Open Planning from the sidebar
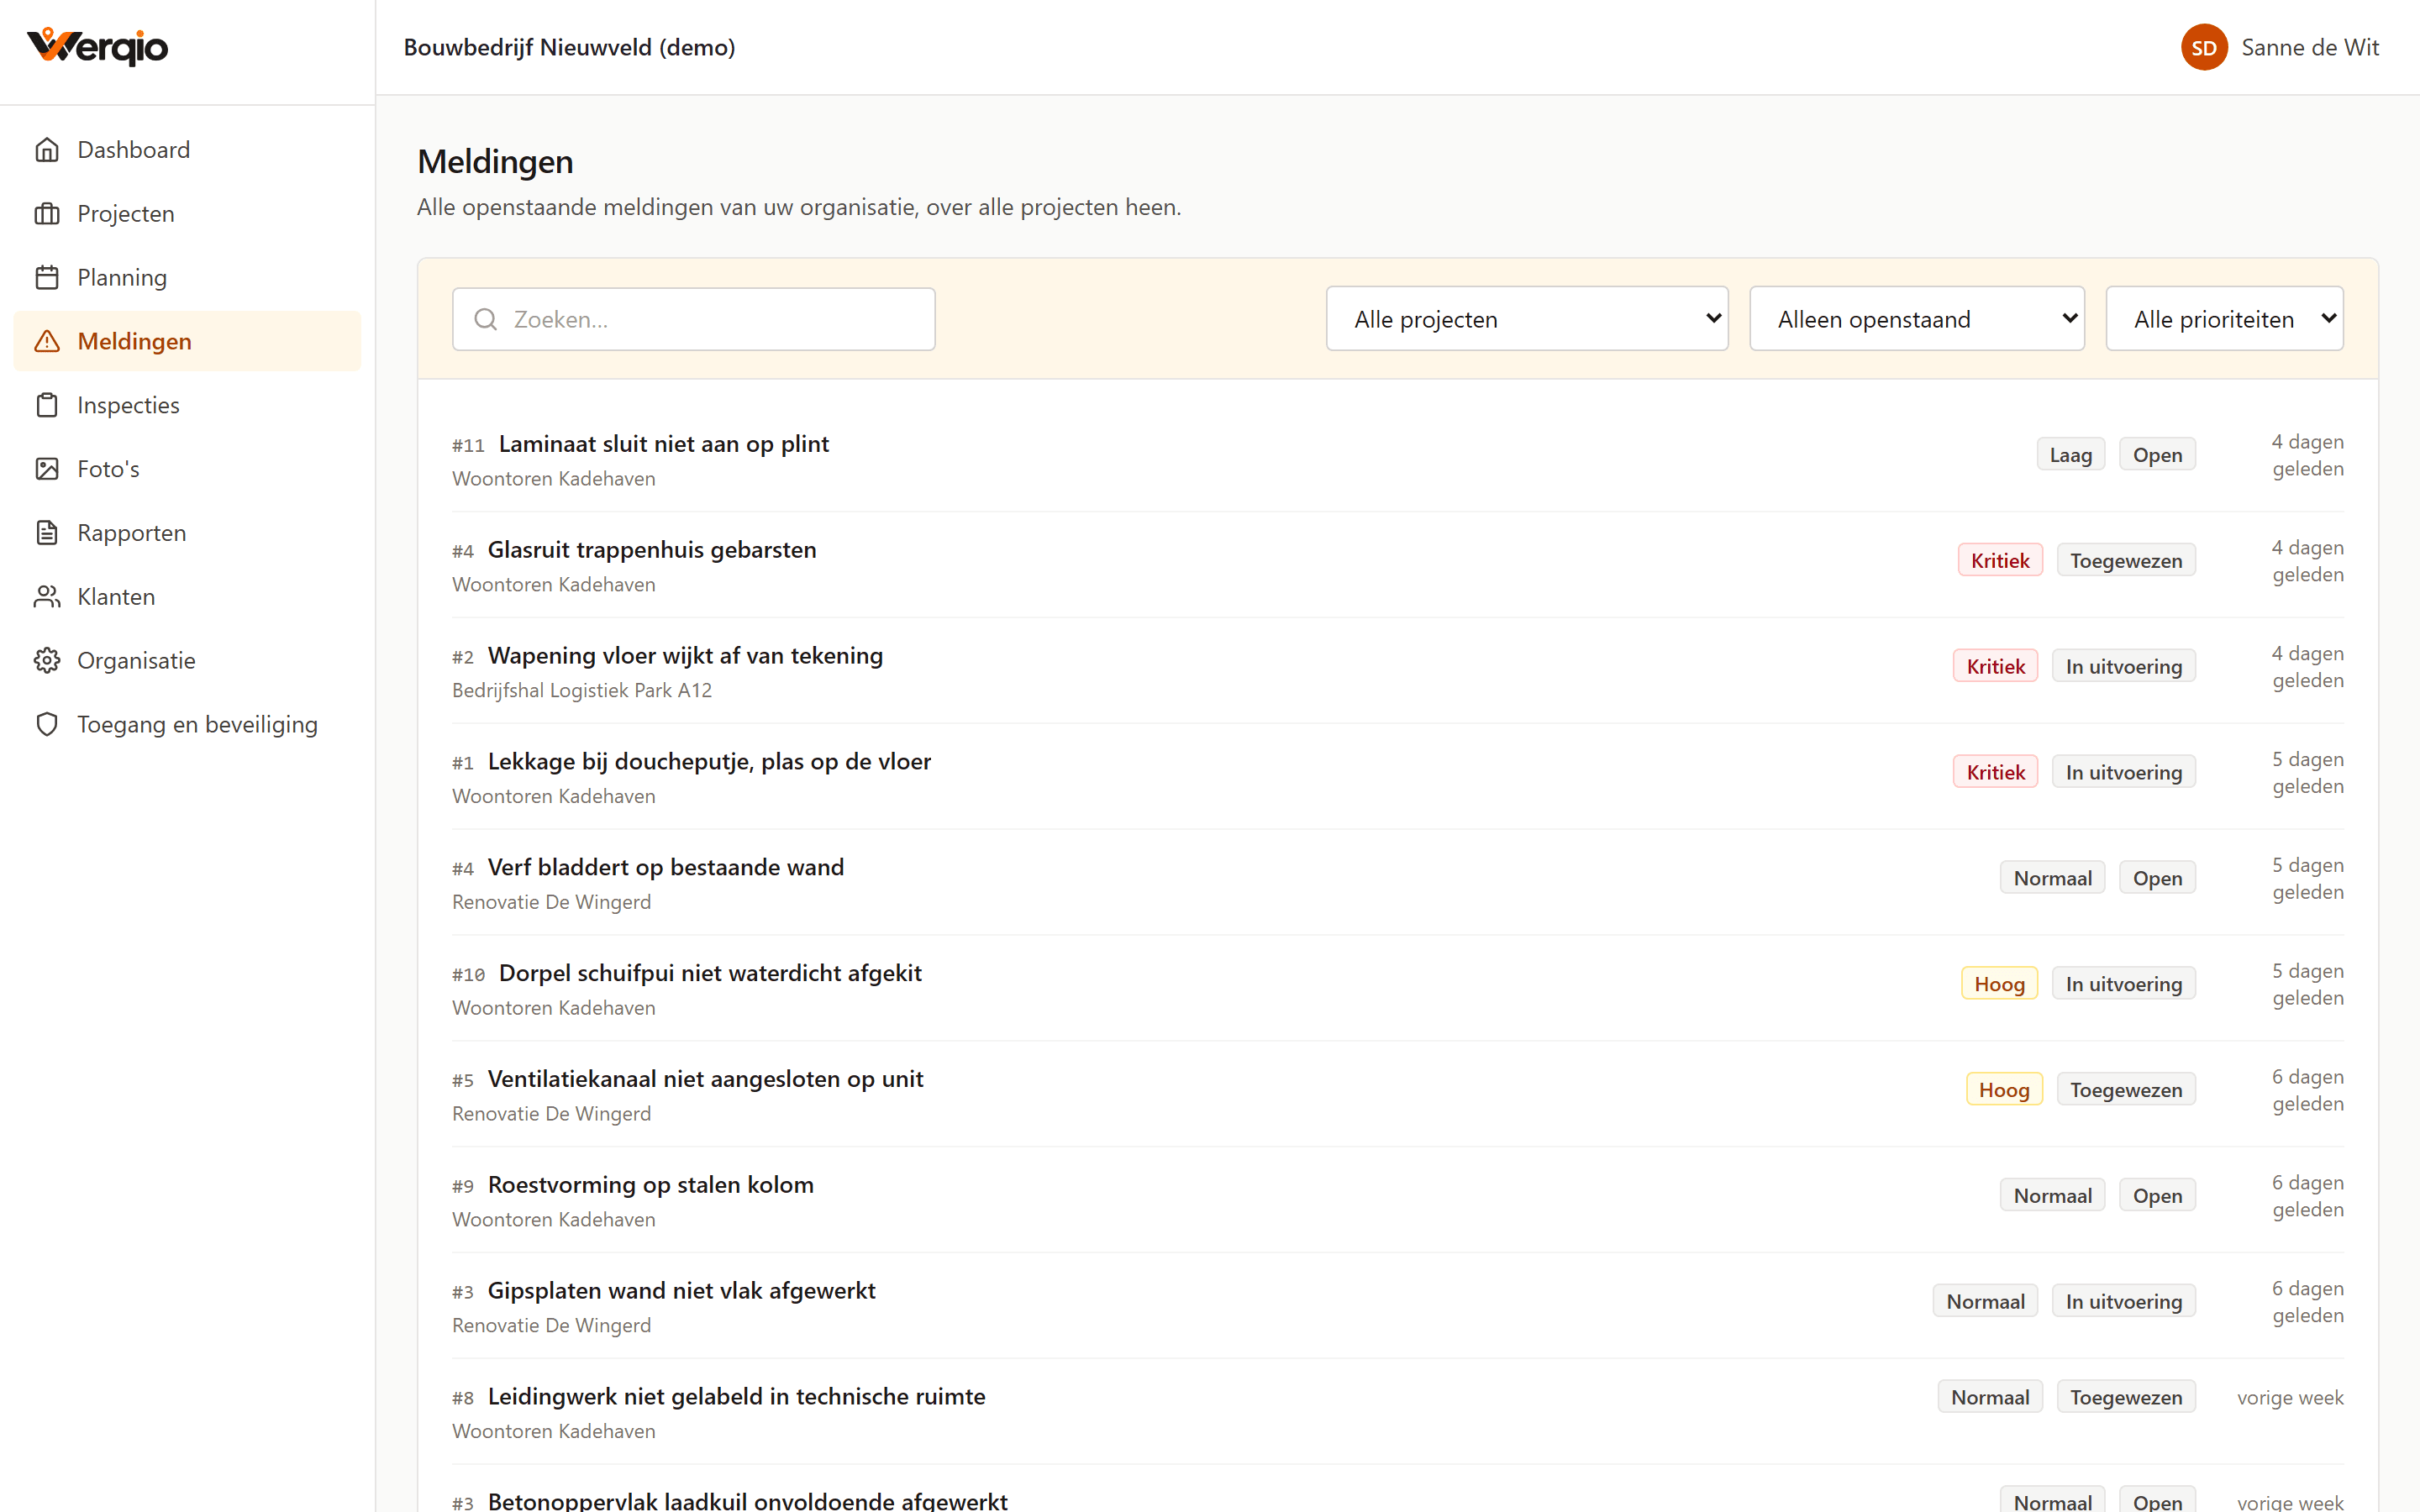This screenshot has width=2420, height=1512. (x=187, y=278)
